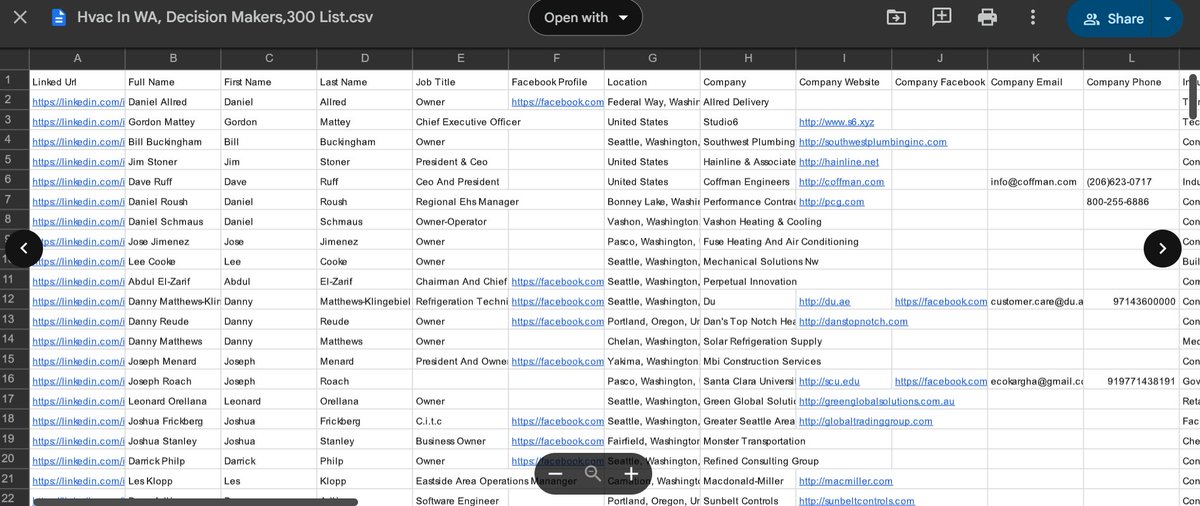The height and width of the screenshot is (506, 1200).
Task: Open the http://macmiller.com link
Action: coord(845,481)
